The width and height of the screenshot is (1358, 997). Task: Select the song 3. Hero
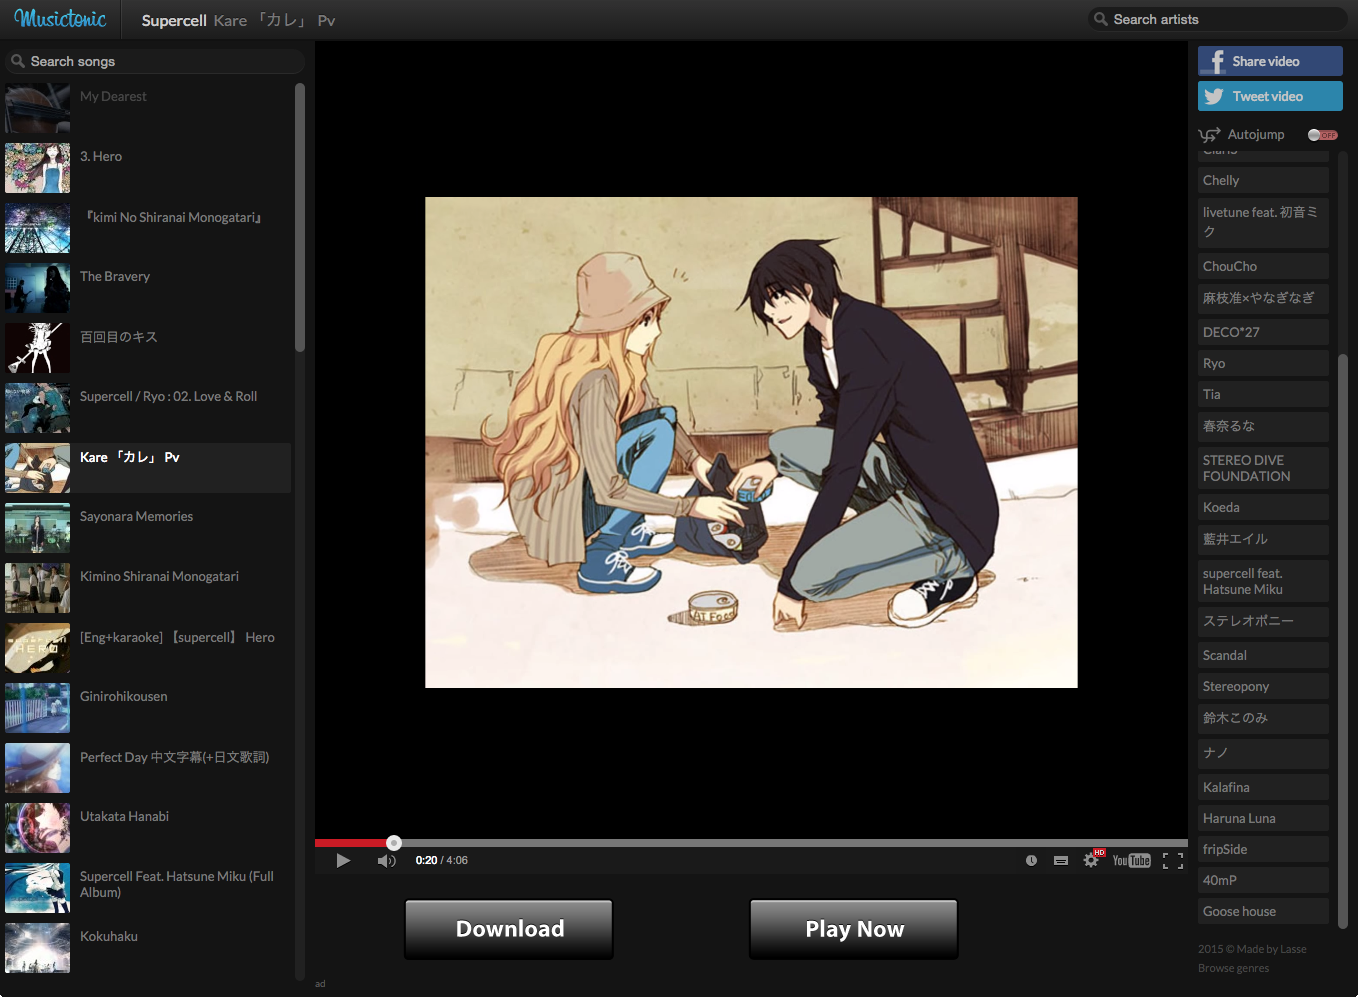[x=148, y=168]
